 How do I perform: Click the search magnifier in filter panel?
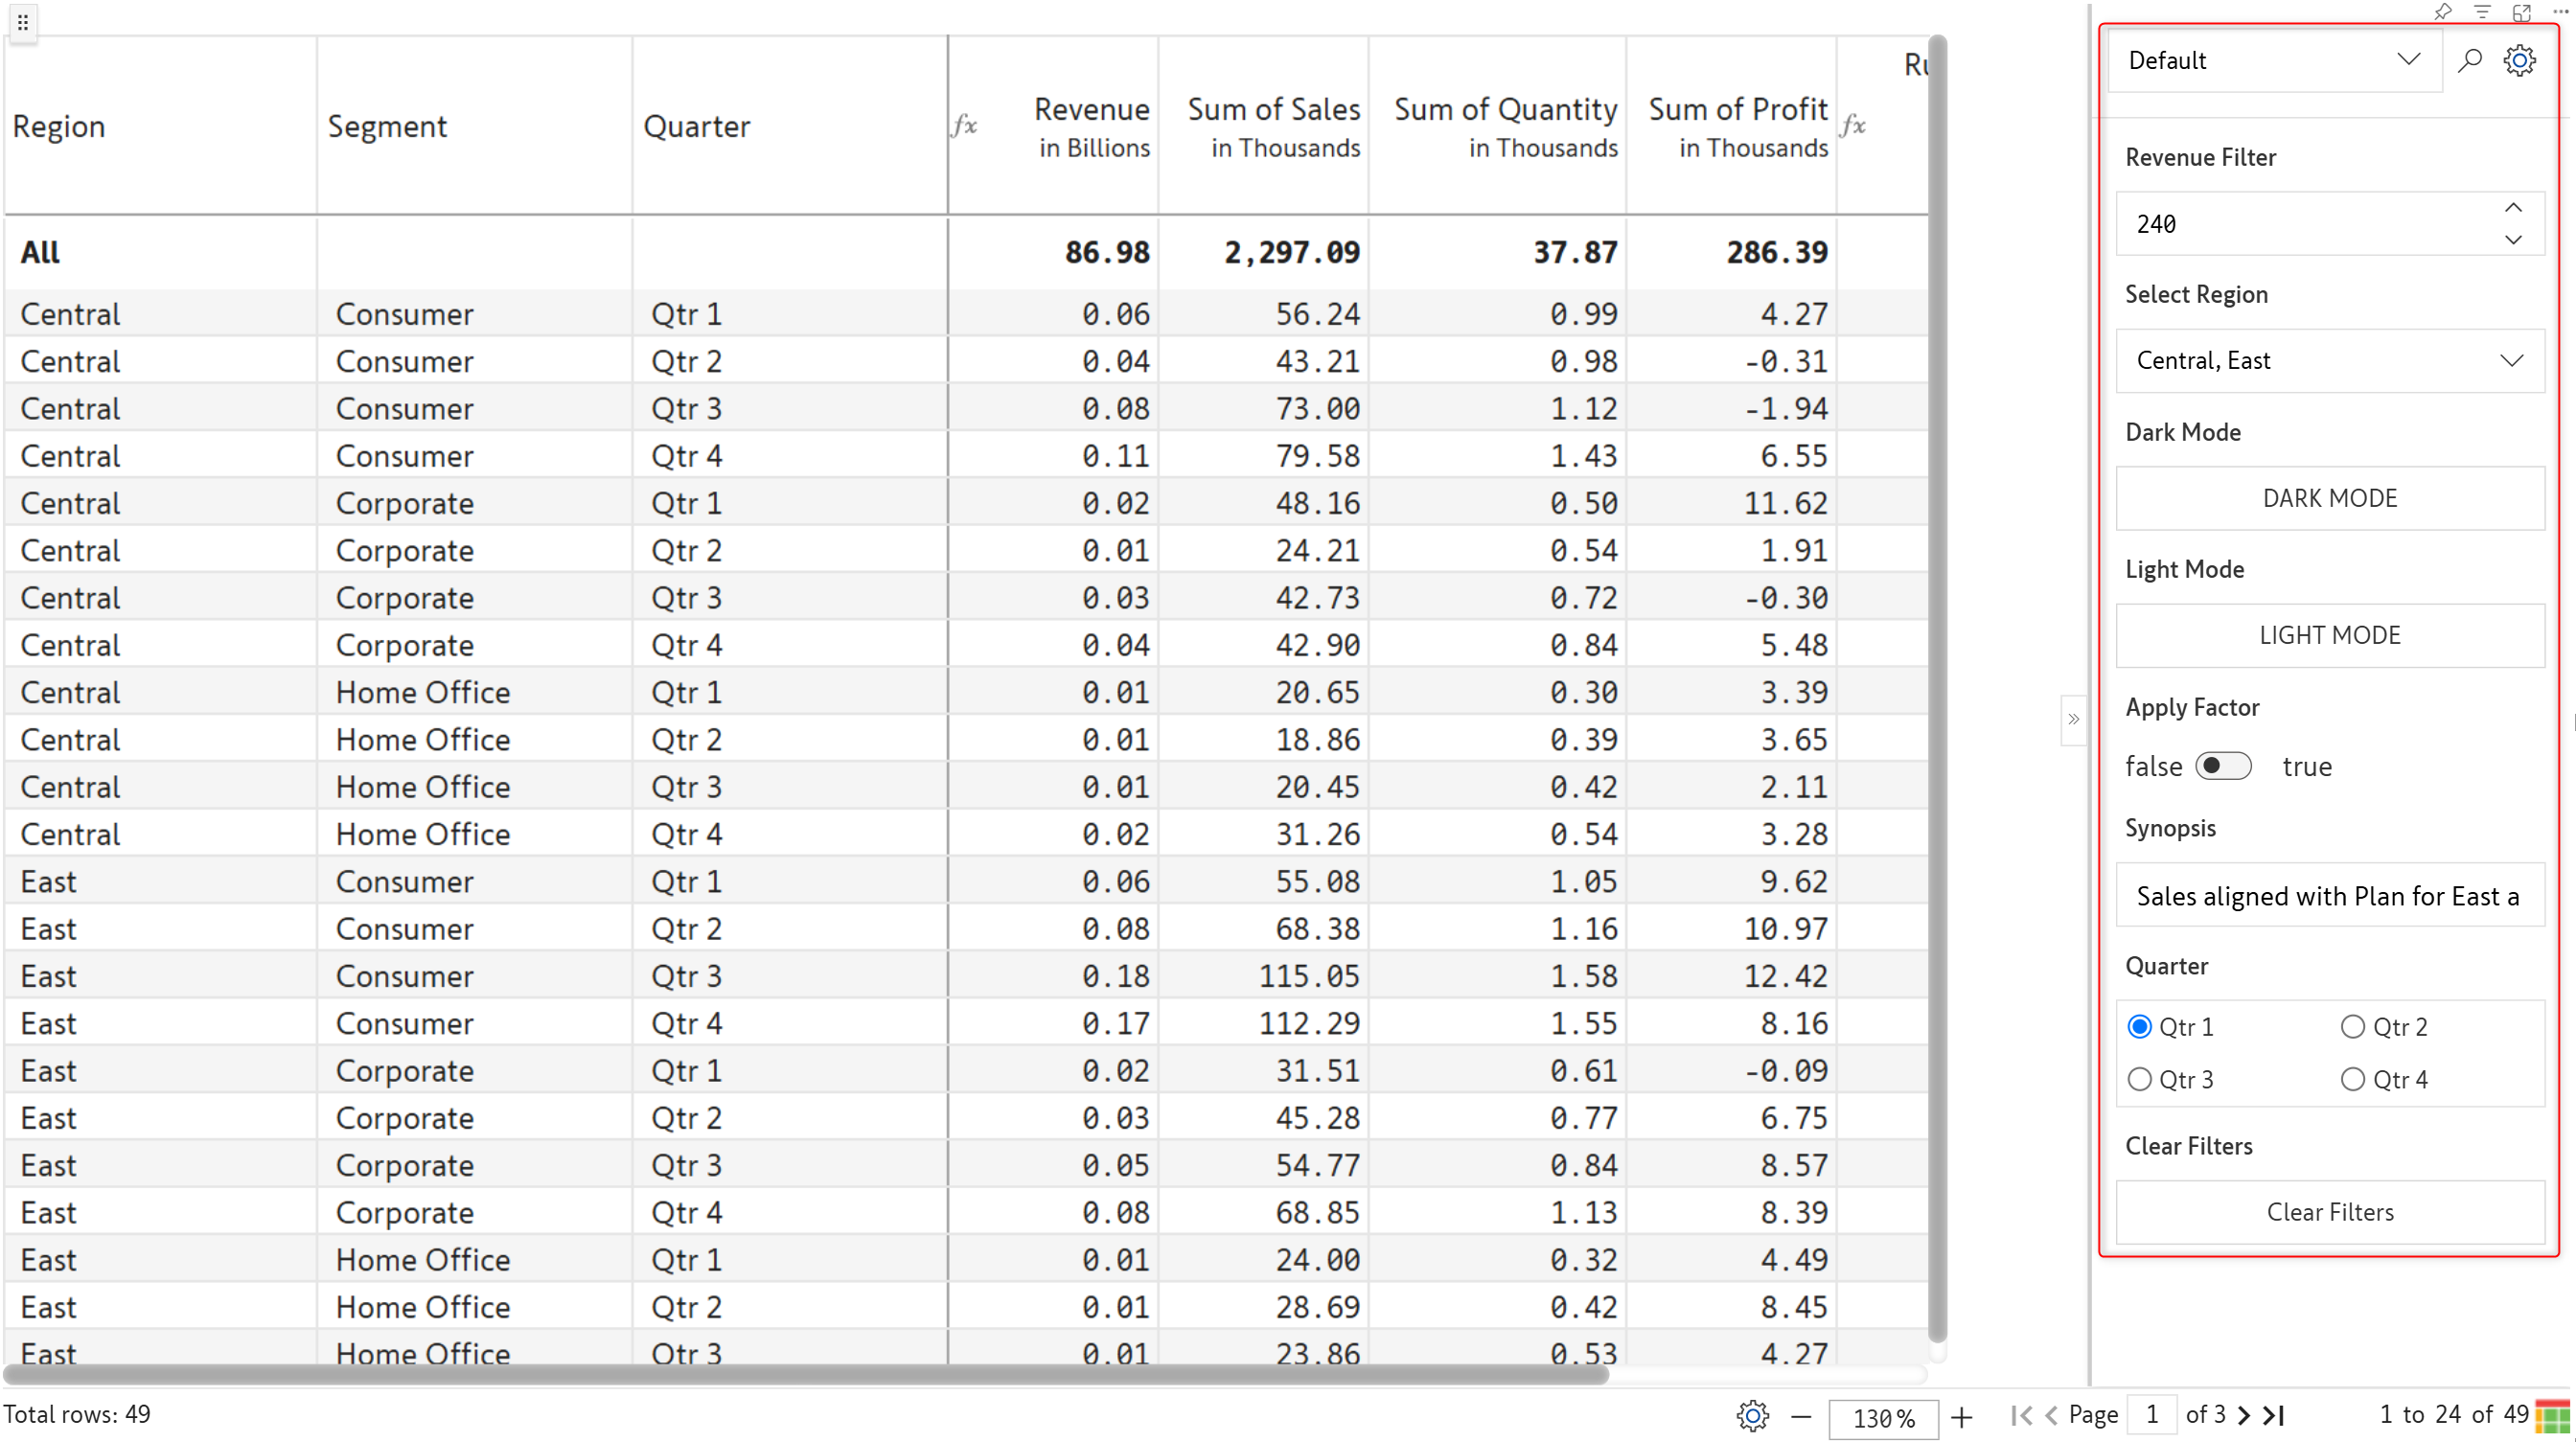tap(2469, 60)
